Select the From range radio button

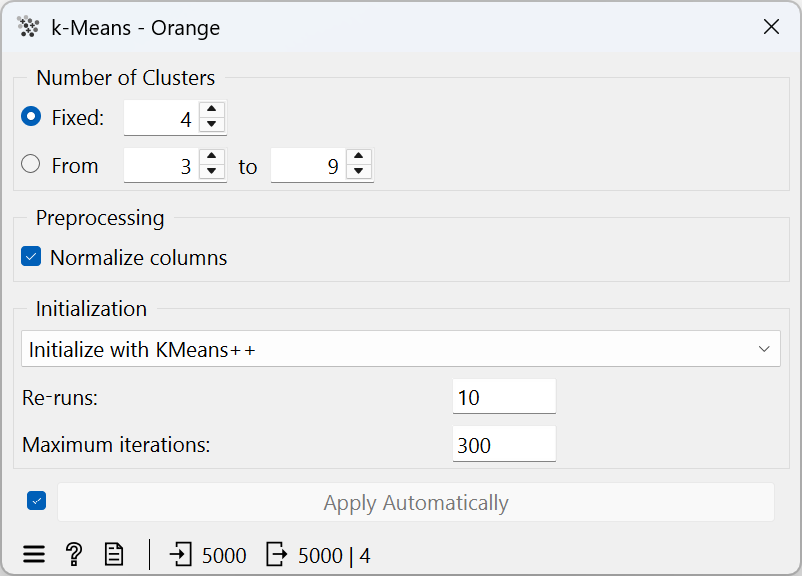(x=31, y=164)
